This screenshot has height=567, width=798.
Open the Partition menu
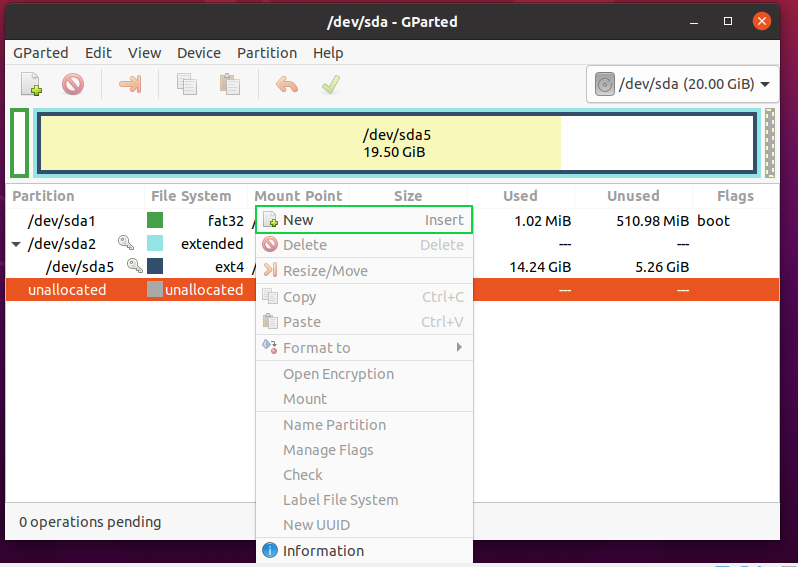click(x=267, y=53)
